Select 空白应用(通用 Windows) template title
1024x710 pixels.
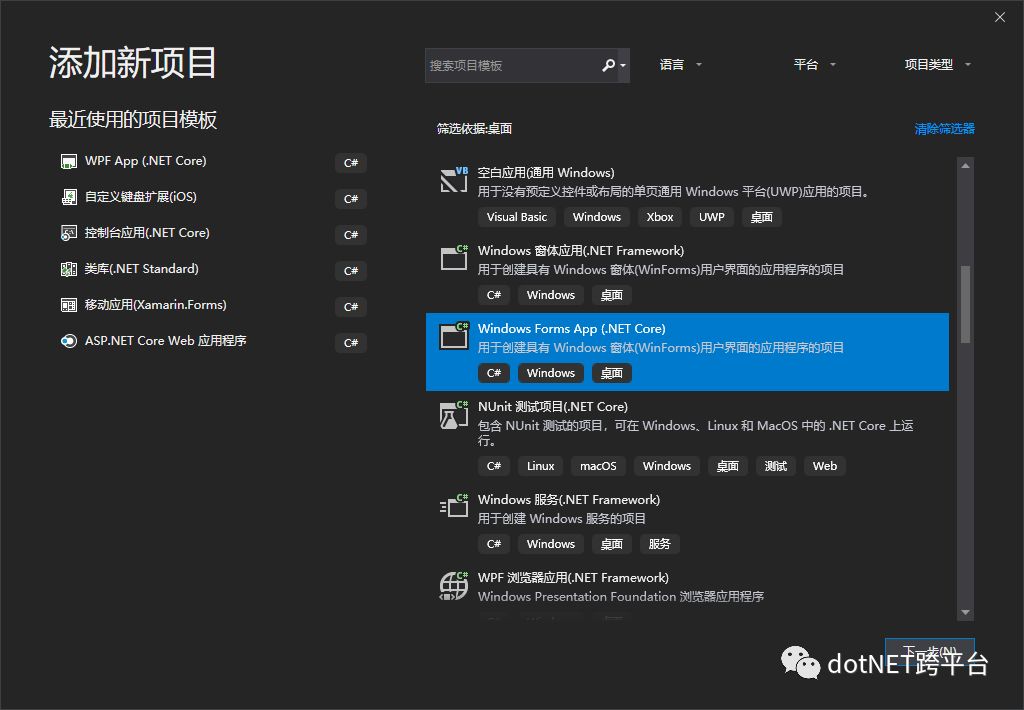coord(546,172)
